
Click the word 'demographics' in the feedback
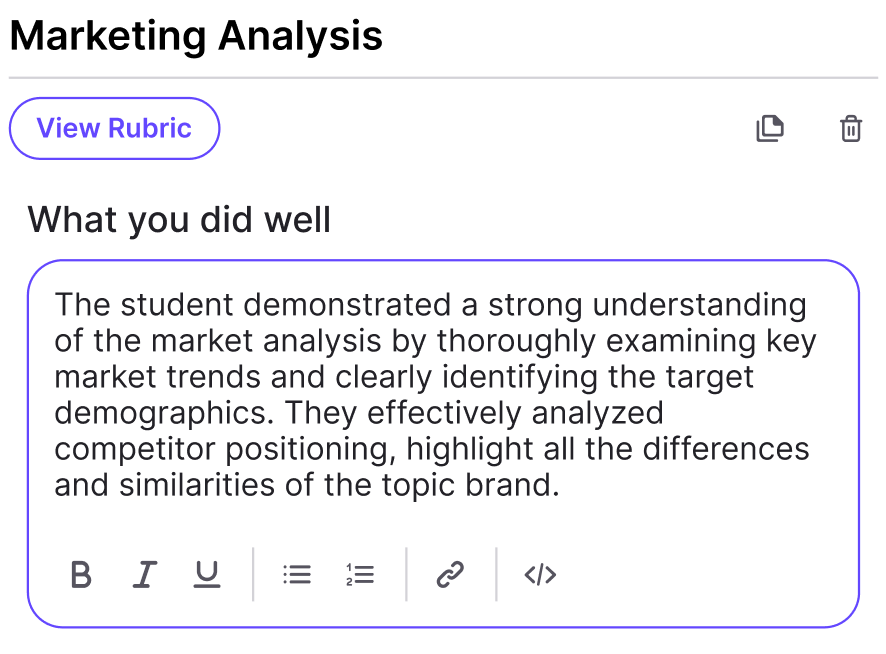[x=160, y=413]
